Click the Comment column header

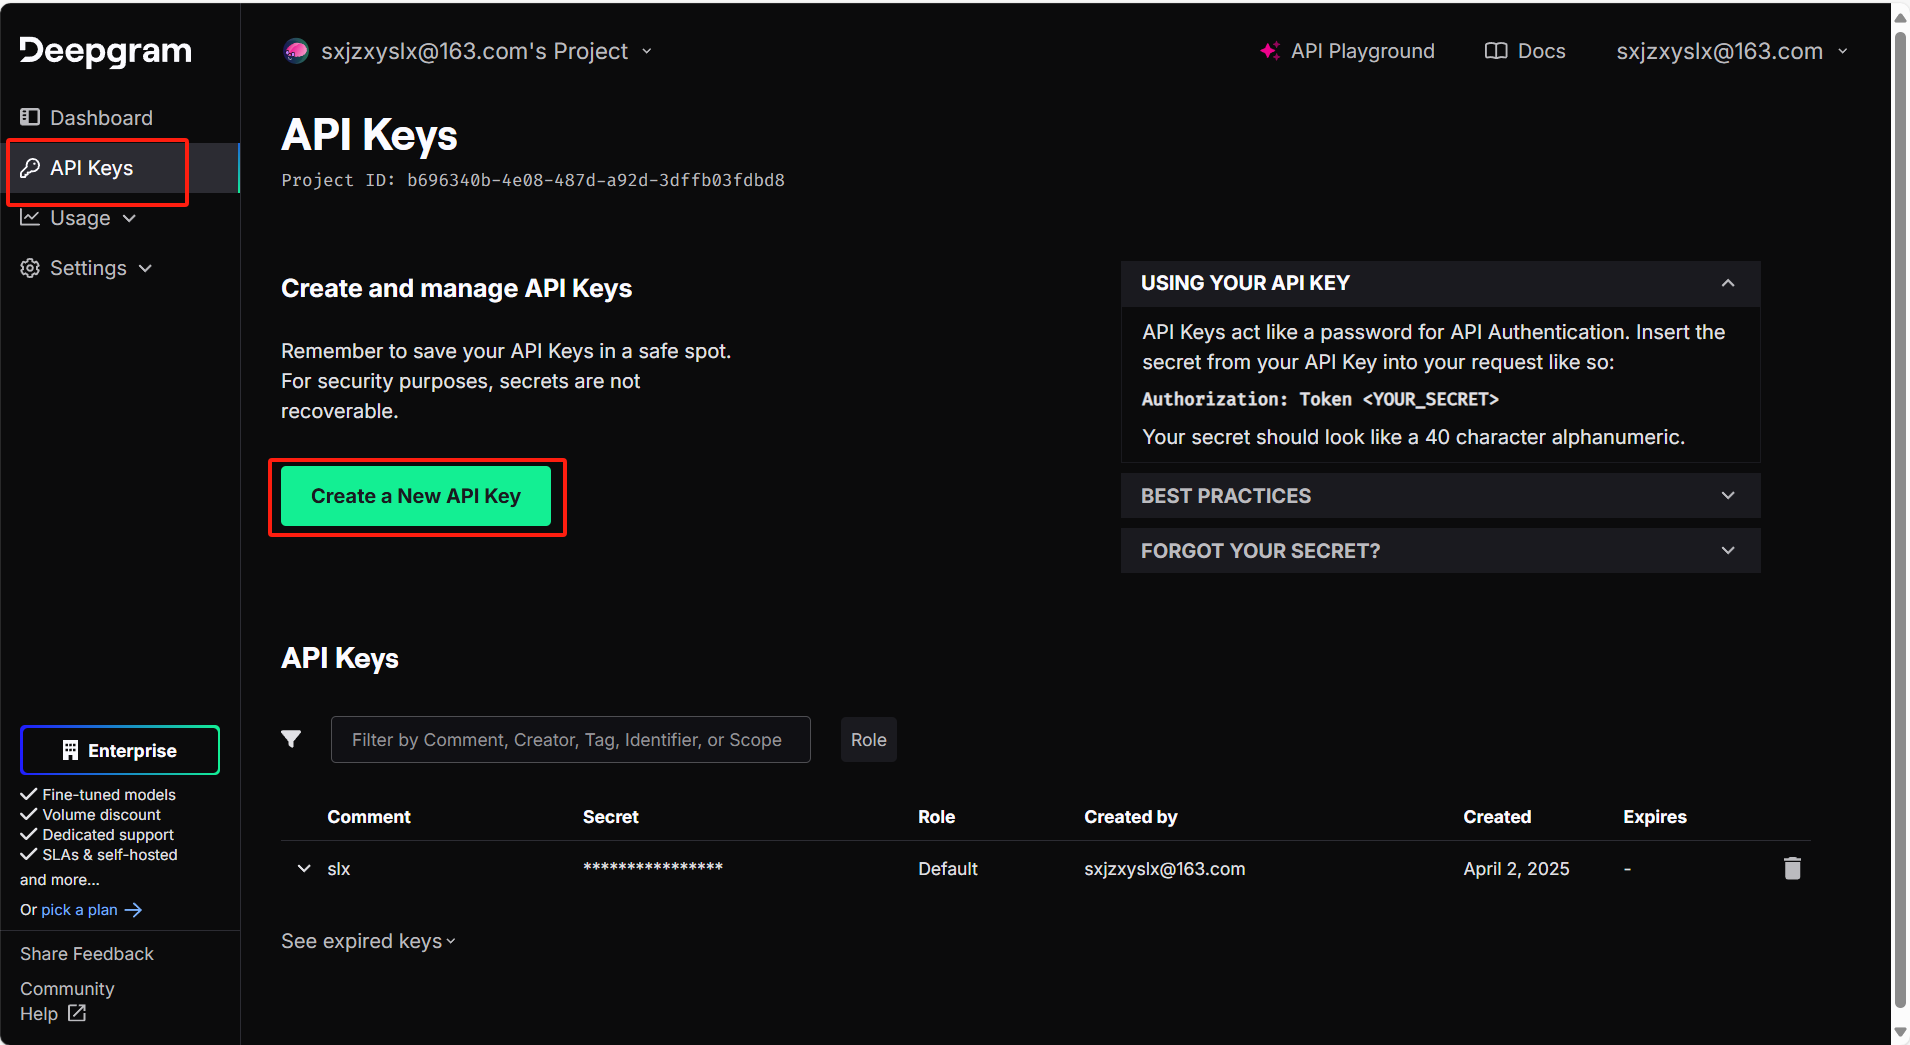point(369,817)
